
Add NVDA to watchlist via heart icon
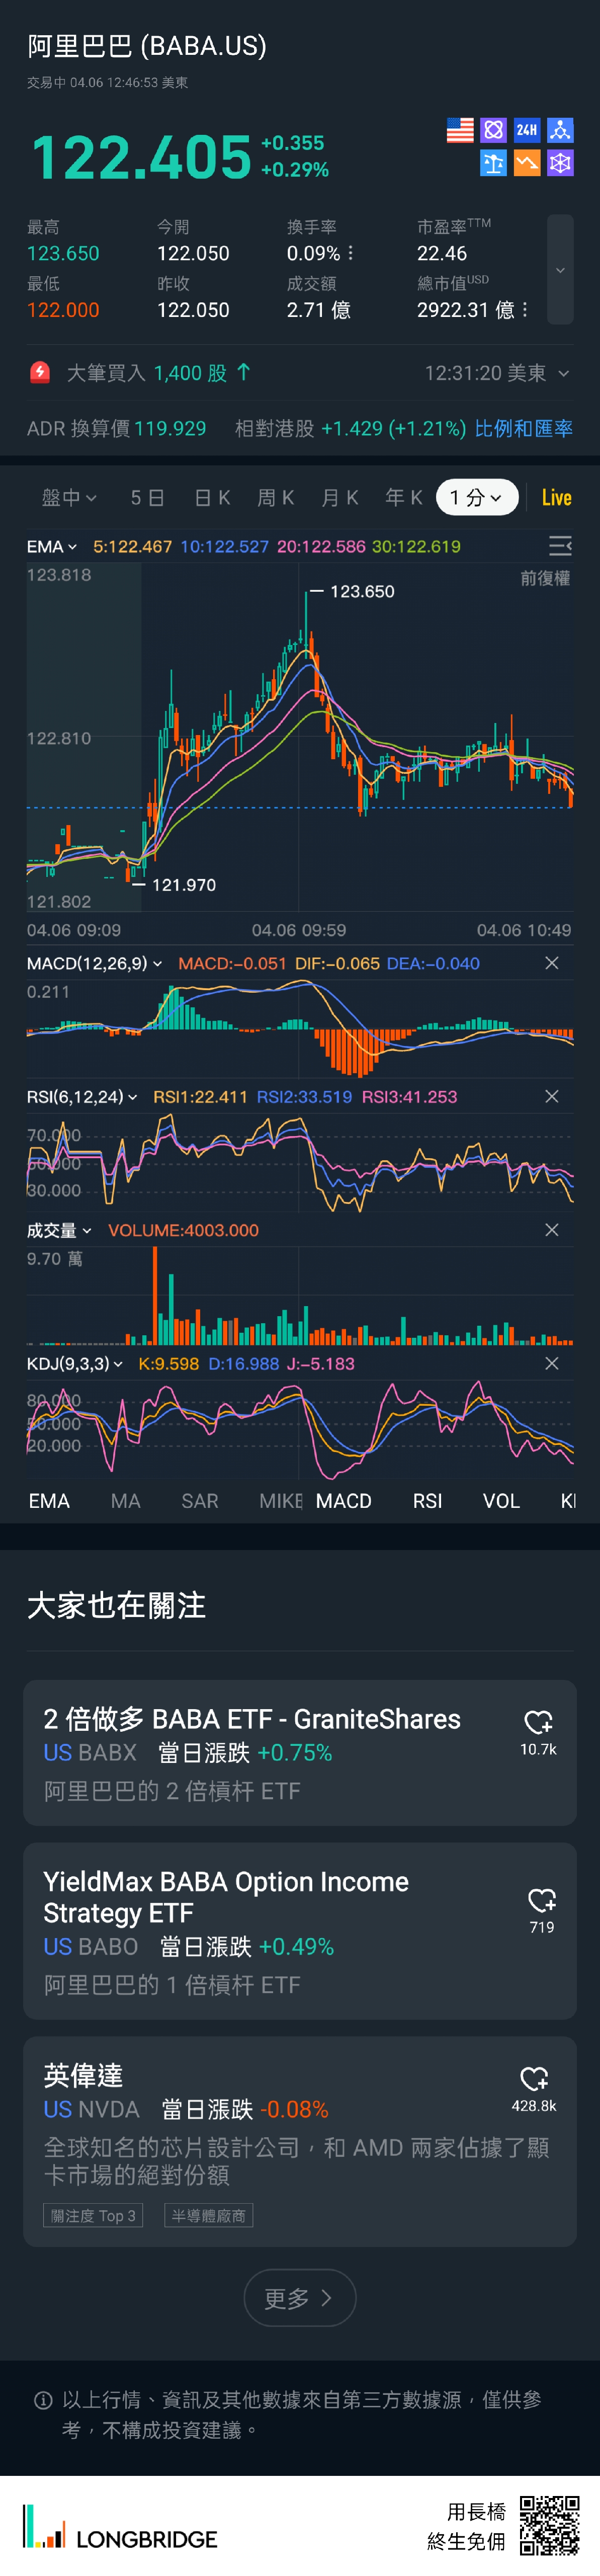tap(534, 2078)
